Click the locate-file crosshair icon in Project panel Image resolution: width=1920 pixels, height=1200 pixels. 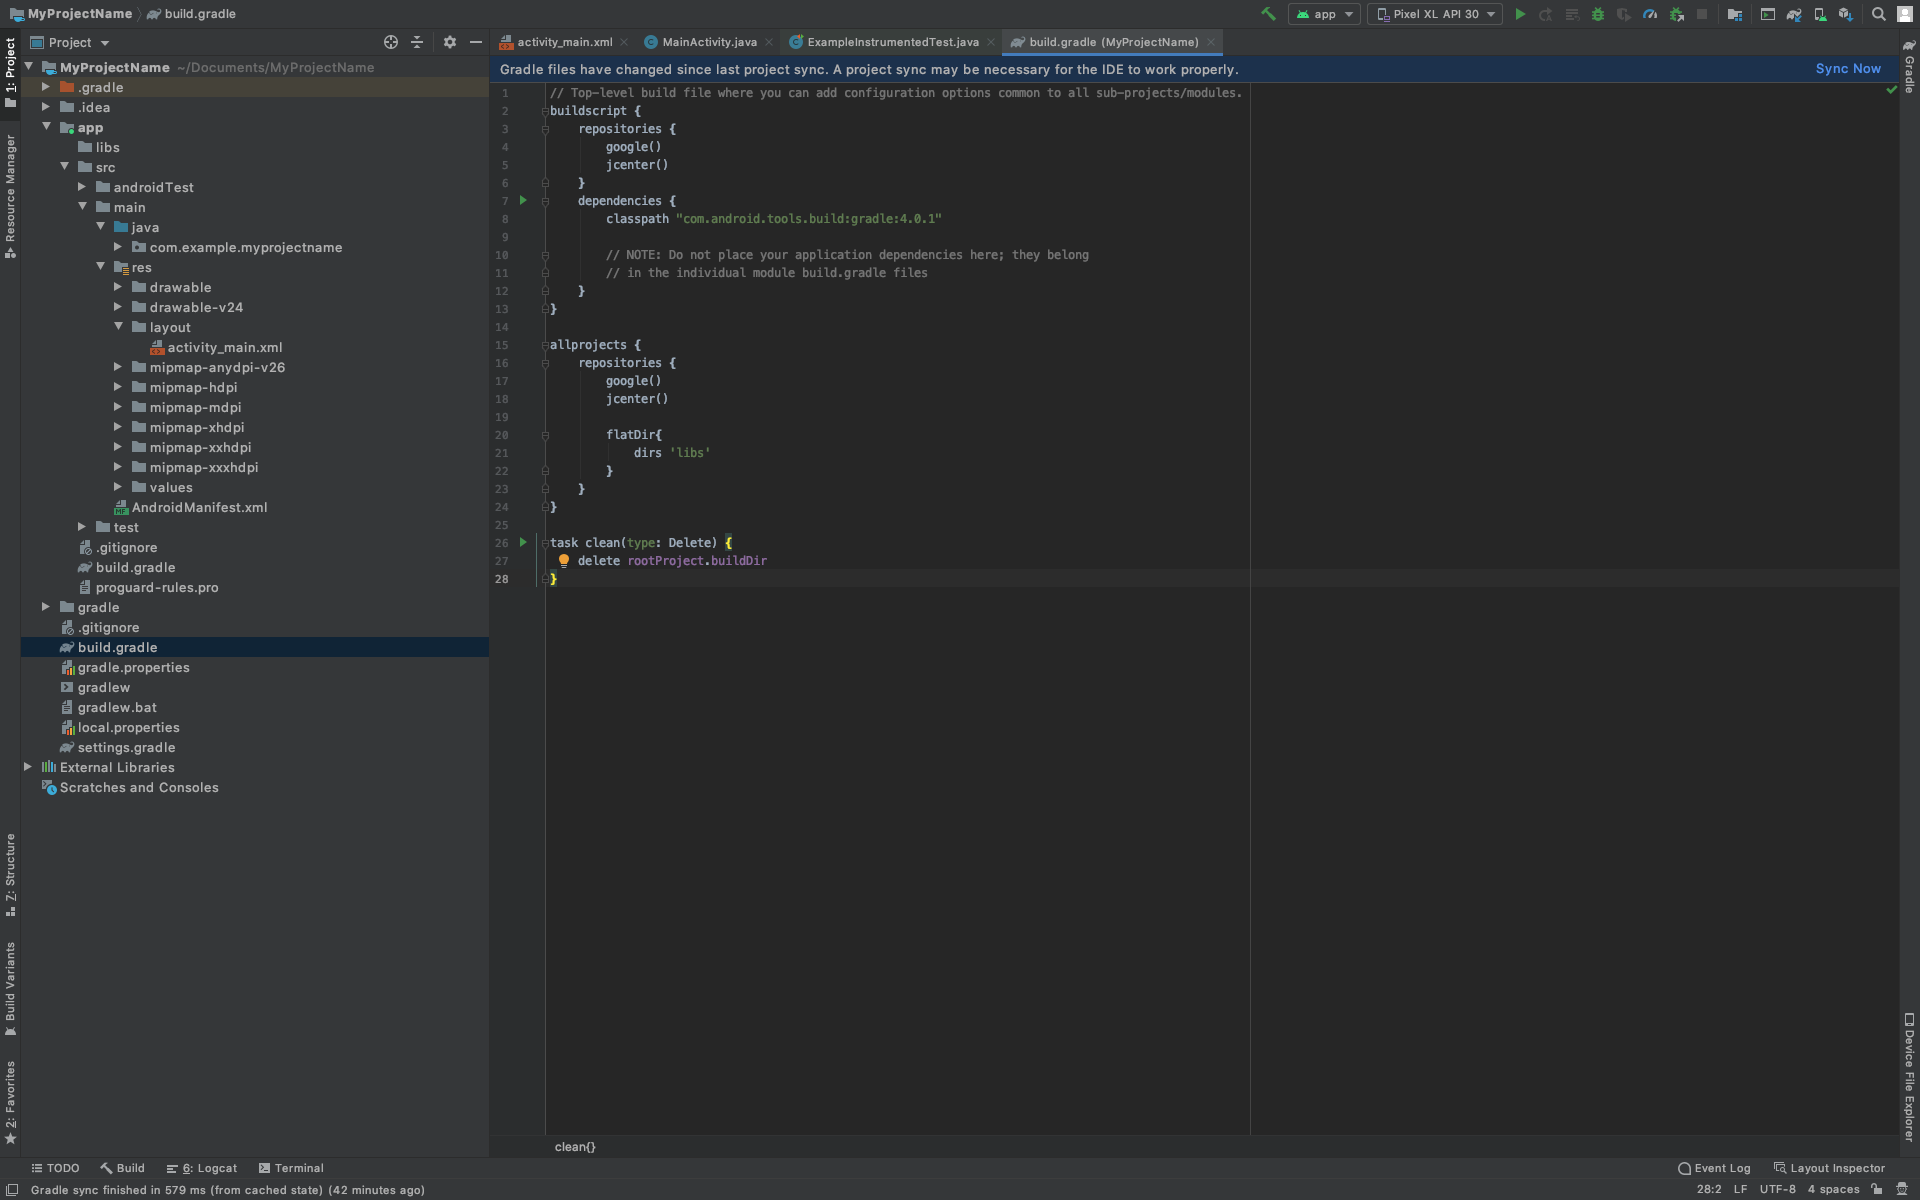pos(391,42)
